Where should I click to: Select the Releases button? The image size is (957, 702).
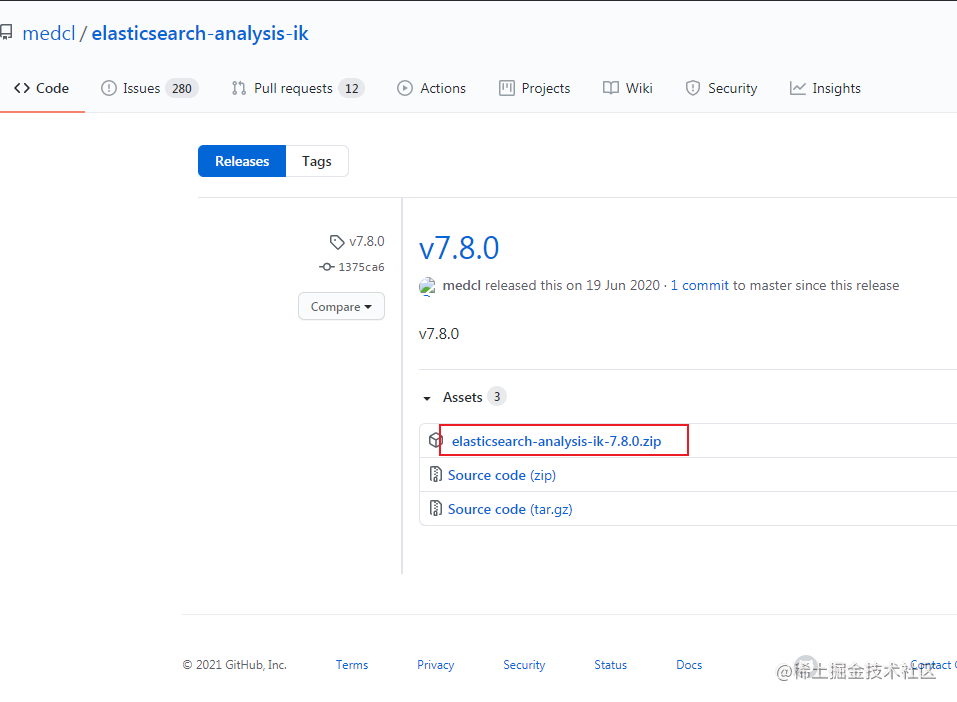pos(242,161)
